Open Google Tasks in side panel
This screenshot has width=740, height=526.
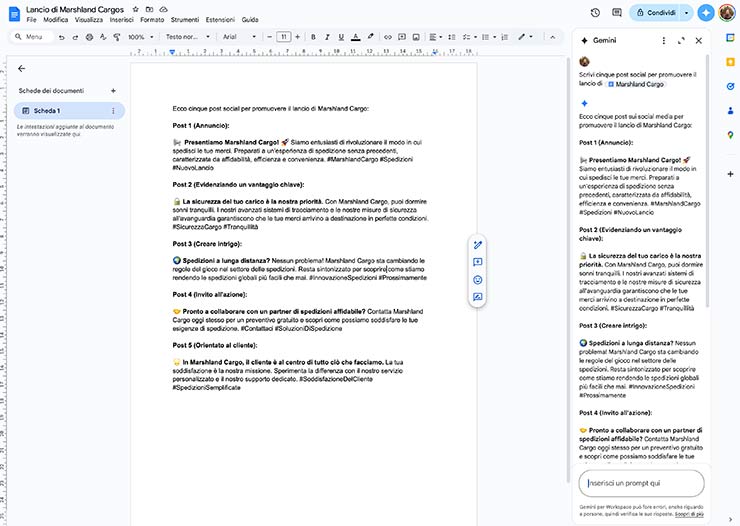click(x=730, y=86)
